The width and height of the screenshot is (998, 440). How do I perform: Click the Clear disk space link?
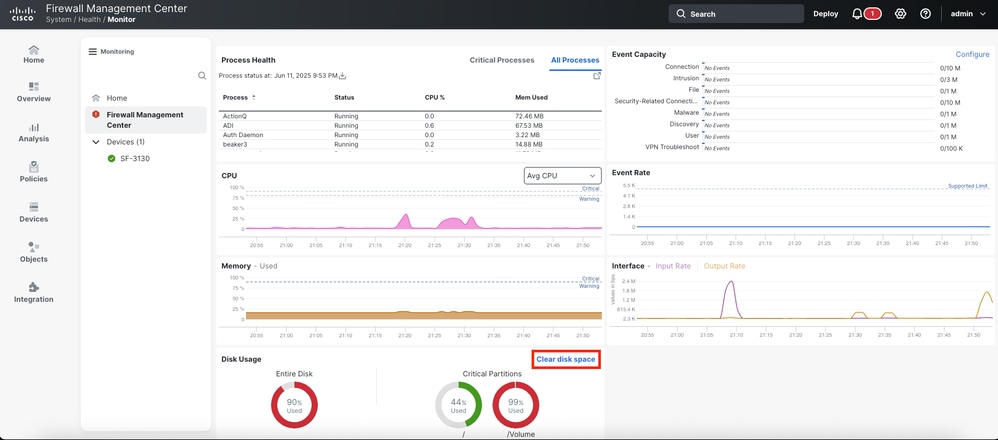coord(566,359)
